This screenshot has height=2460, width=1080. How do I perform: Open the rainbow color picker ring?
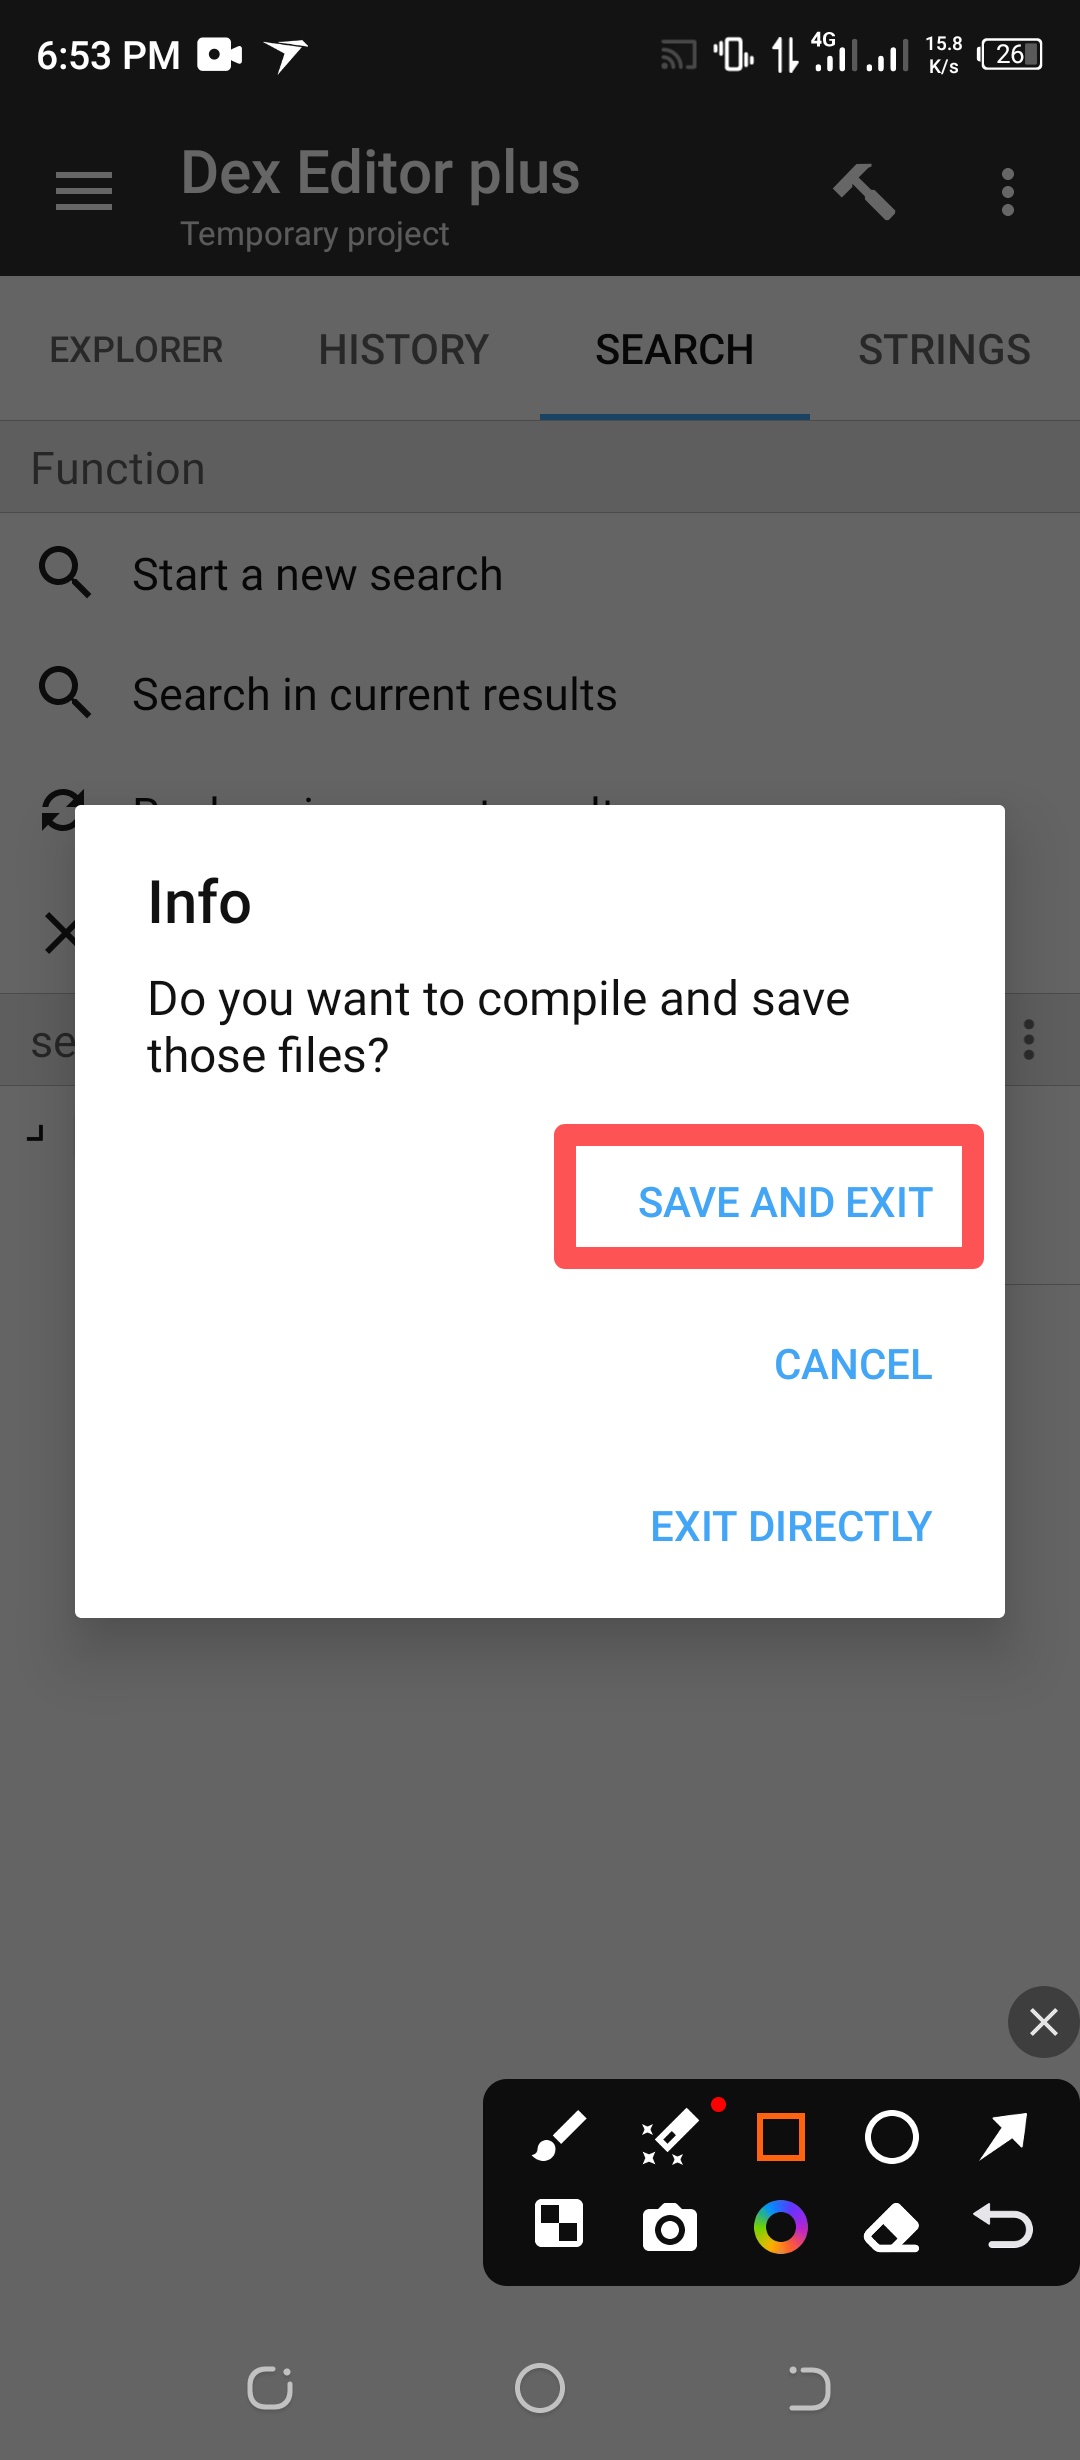(781, 2227)
